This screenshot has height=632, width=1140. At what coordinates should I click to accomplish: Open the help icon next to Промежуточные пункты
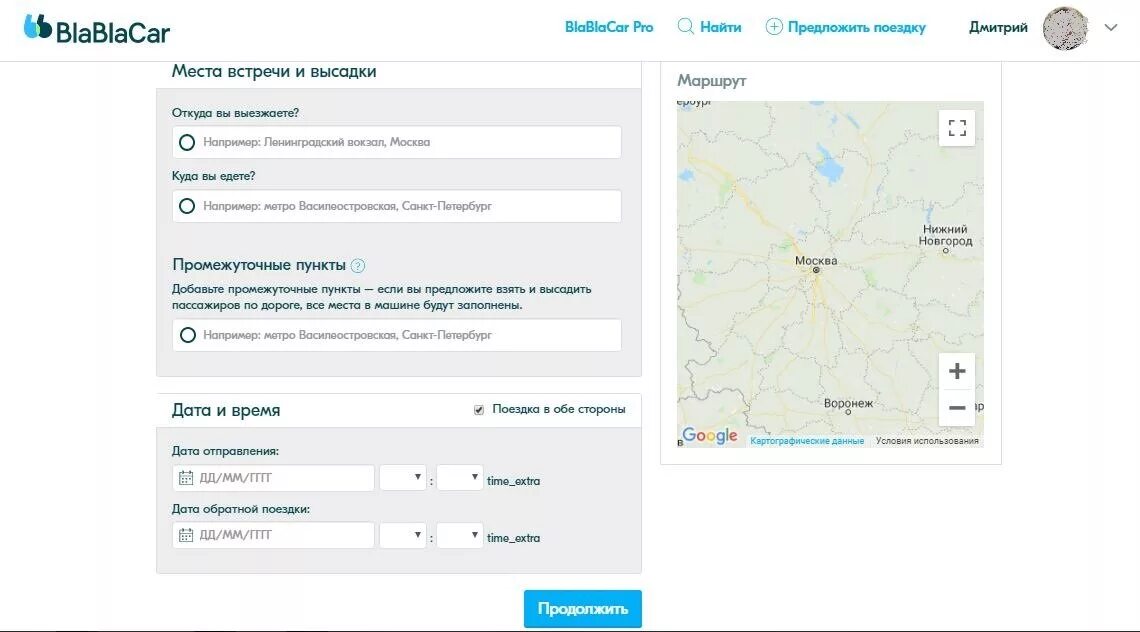coord(358,265)
